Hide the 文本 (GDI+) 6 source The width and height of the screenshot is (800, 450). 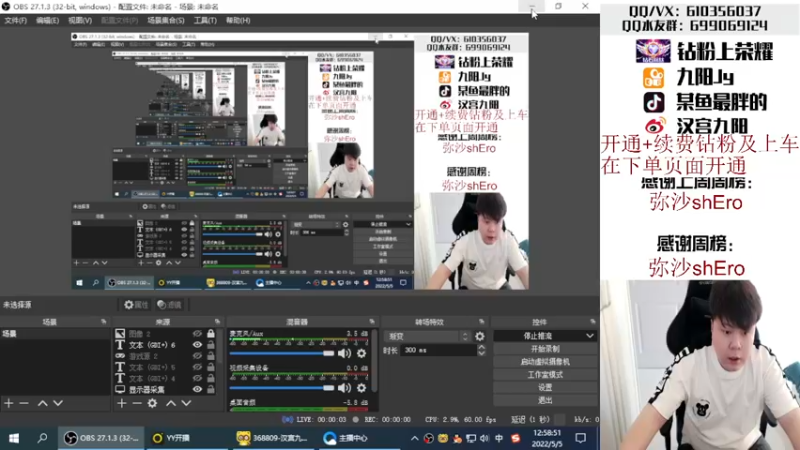(x=197, y=345)
